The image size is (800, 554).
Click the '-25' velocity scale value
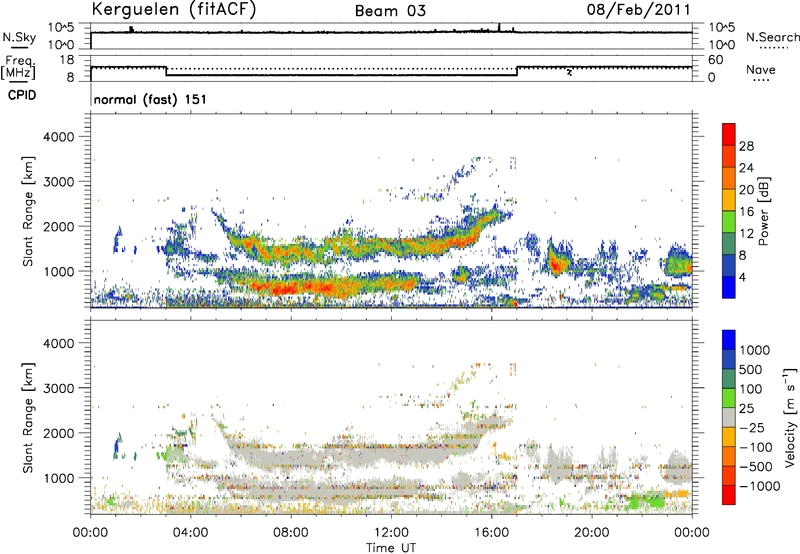point(751,428)
